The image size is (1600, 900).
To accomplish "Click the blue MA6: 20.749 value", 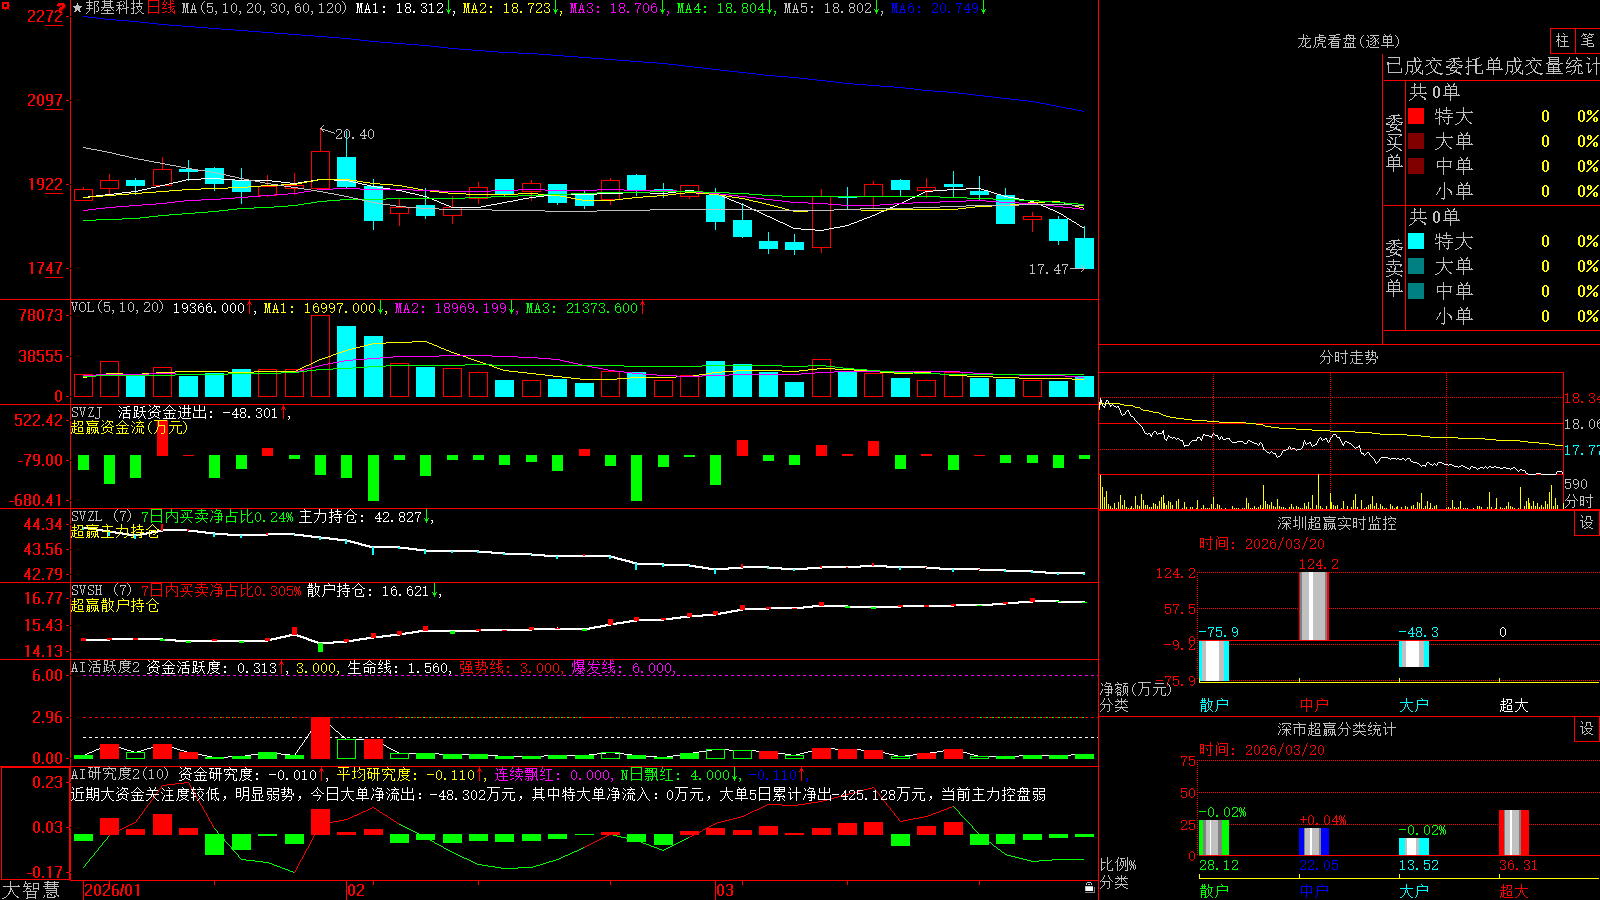I will coord(939,8).
